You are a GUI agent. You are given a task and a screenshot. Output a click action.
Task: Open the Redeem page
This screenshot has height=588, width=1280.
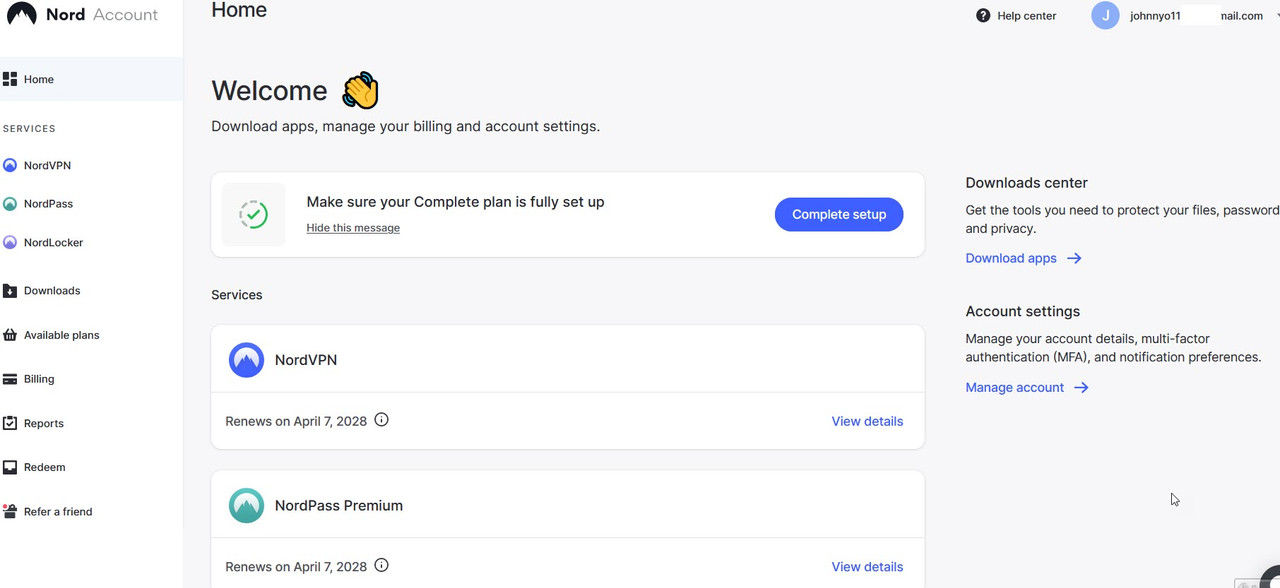44,468
